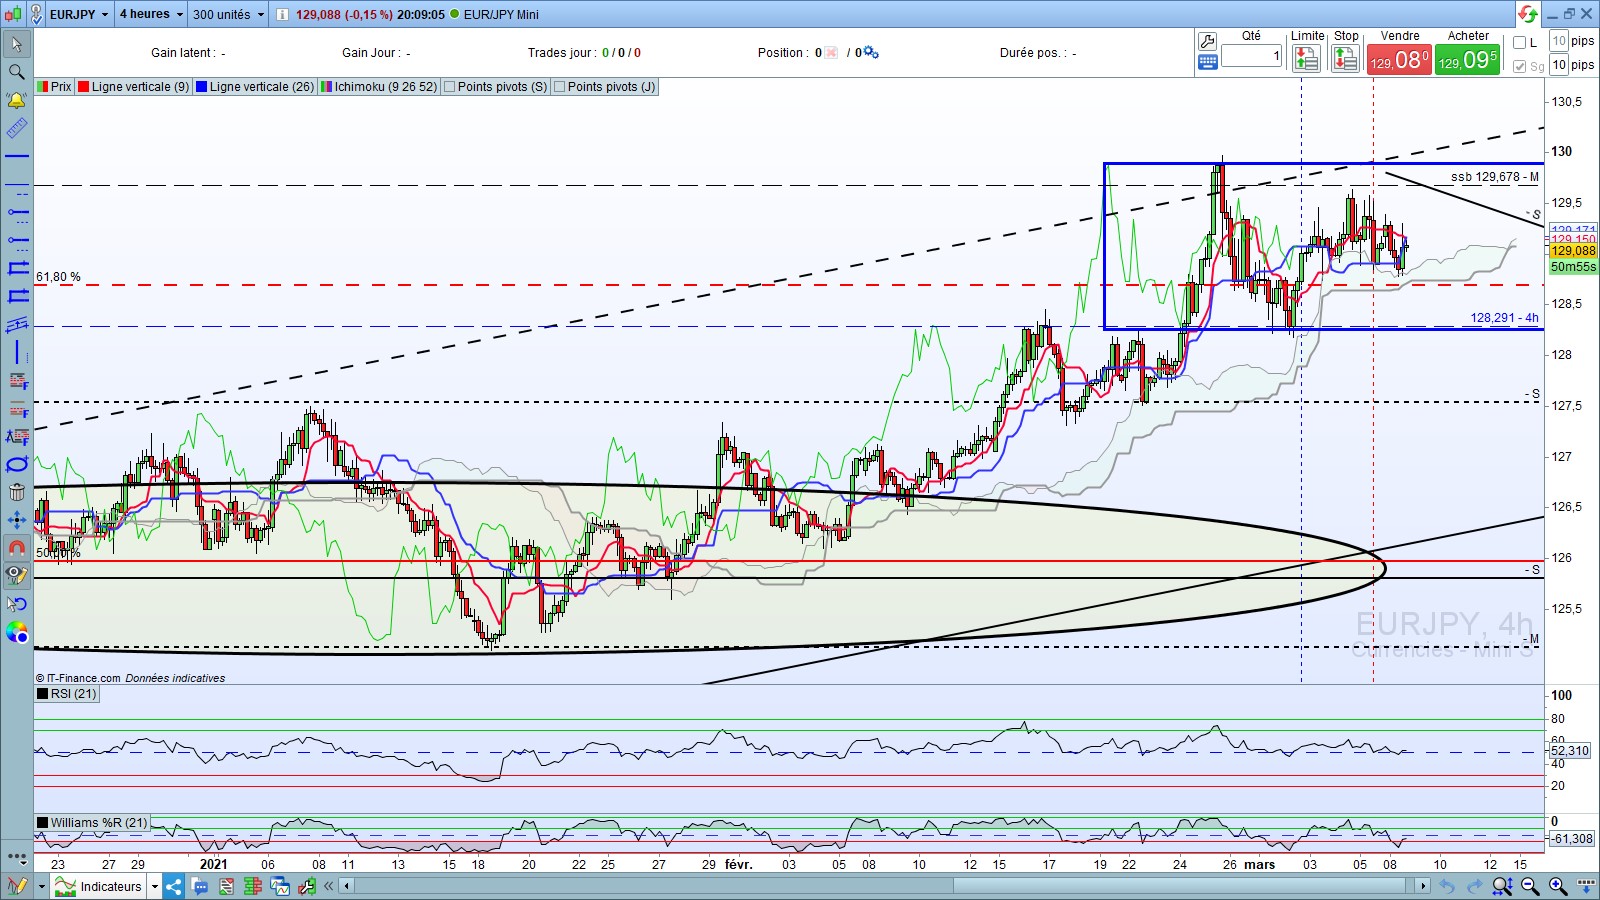The image size is (1600, 900).
Task: Activate the magnifying glass zoom tool
Action: [17, 72]
